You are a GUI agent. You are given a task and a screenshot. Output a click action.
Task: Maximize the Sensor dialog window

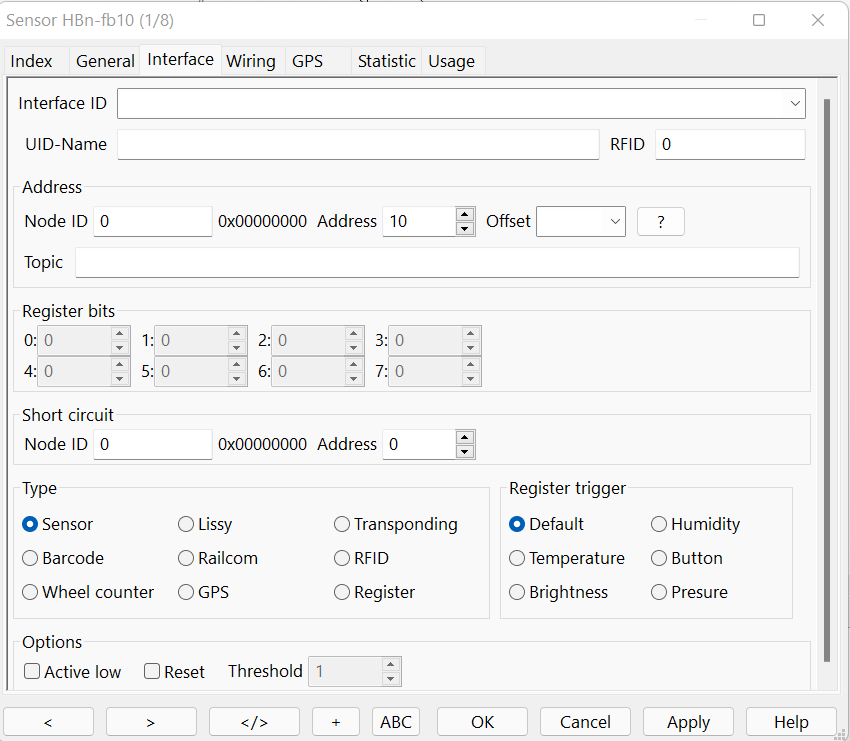pos(759,20)
